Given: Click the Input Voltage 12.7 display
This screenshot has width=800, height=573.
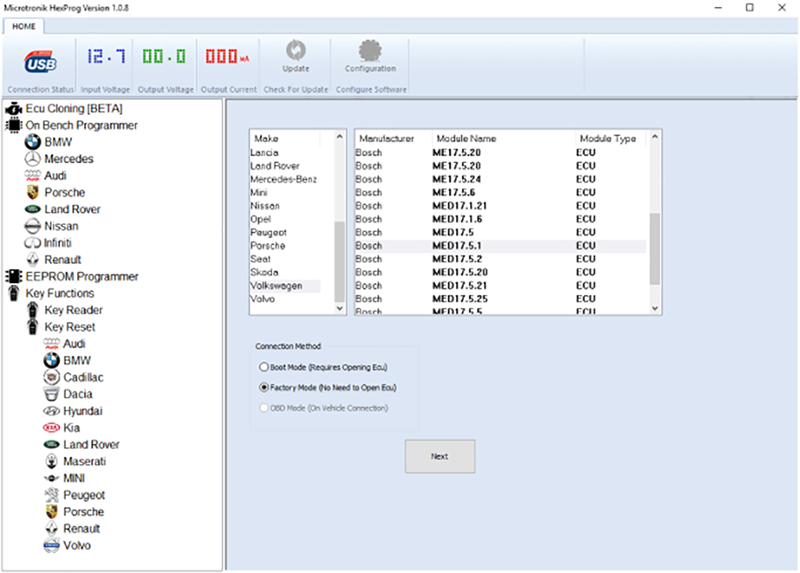Looking at the screenshot, I should 106,56.
